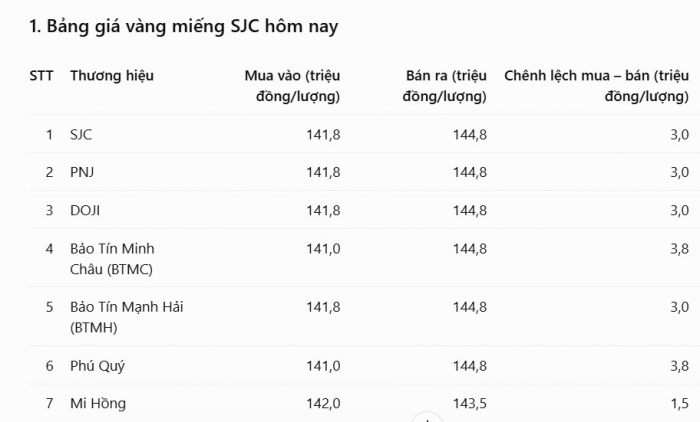Click the 'STT' column header
This screenshot has width=700, height=422.
tap(42, 75)
